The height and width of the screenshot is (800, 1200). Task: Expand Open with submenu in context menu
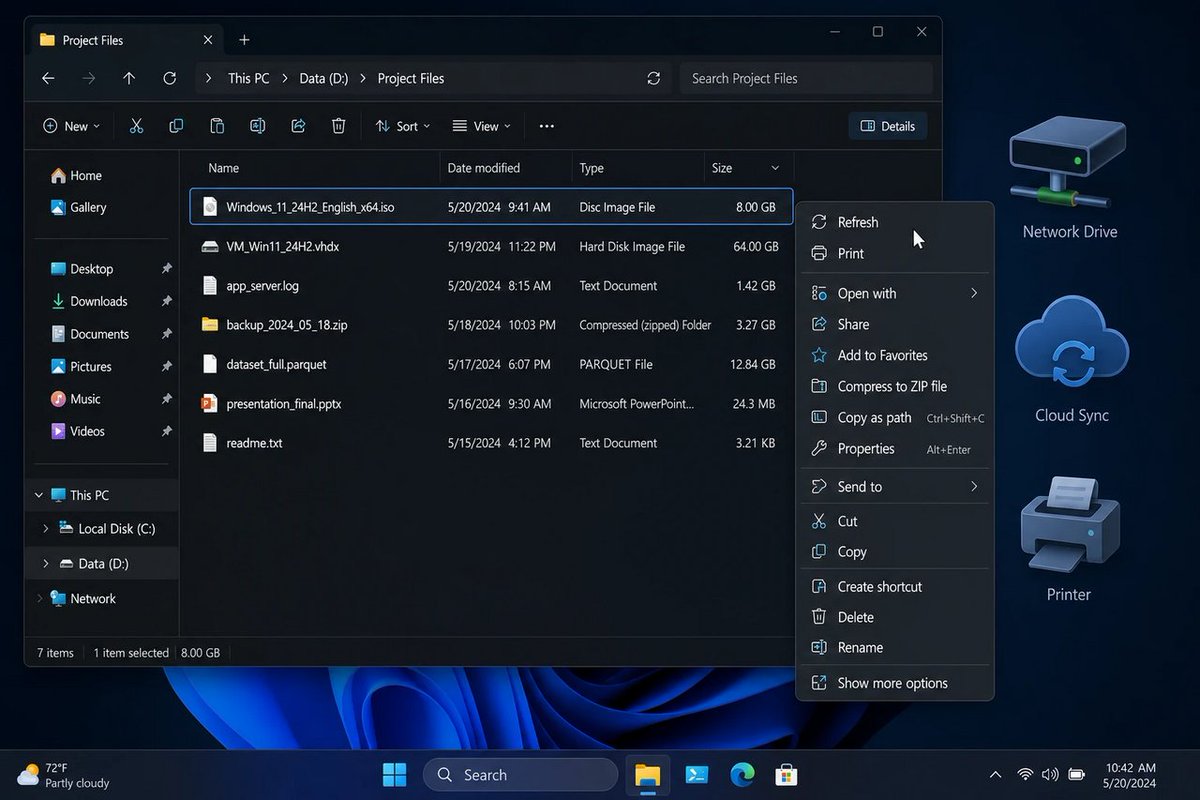click(x=974, y=293)
